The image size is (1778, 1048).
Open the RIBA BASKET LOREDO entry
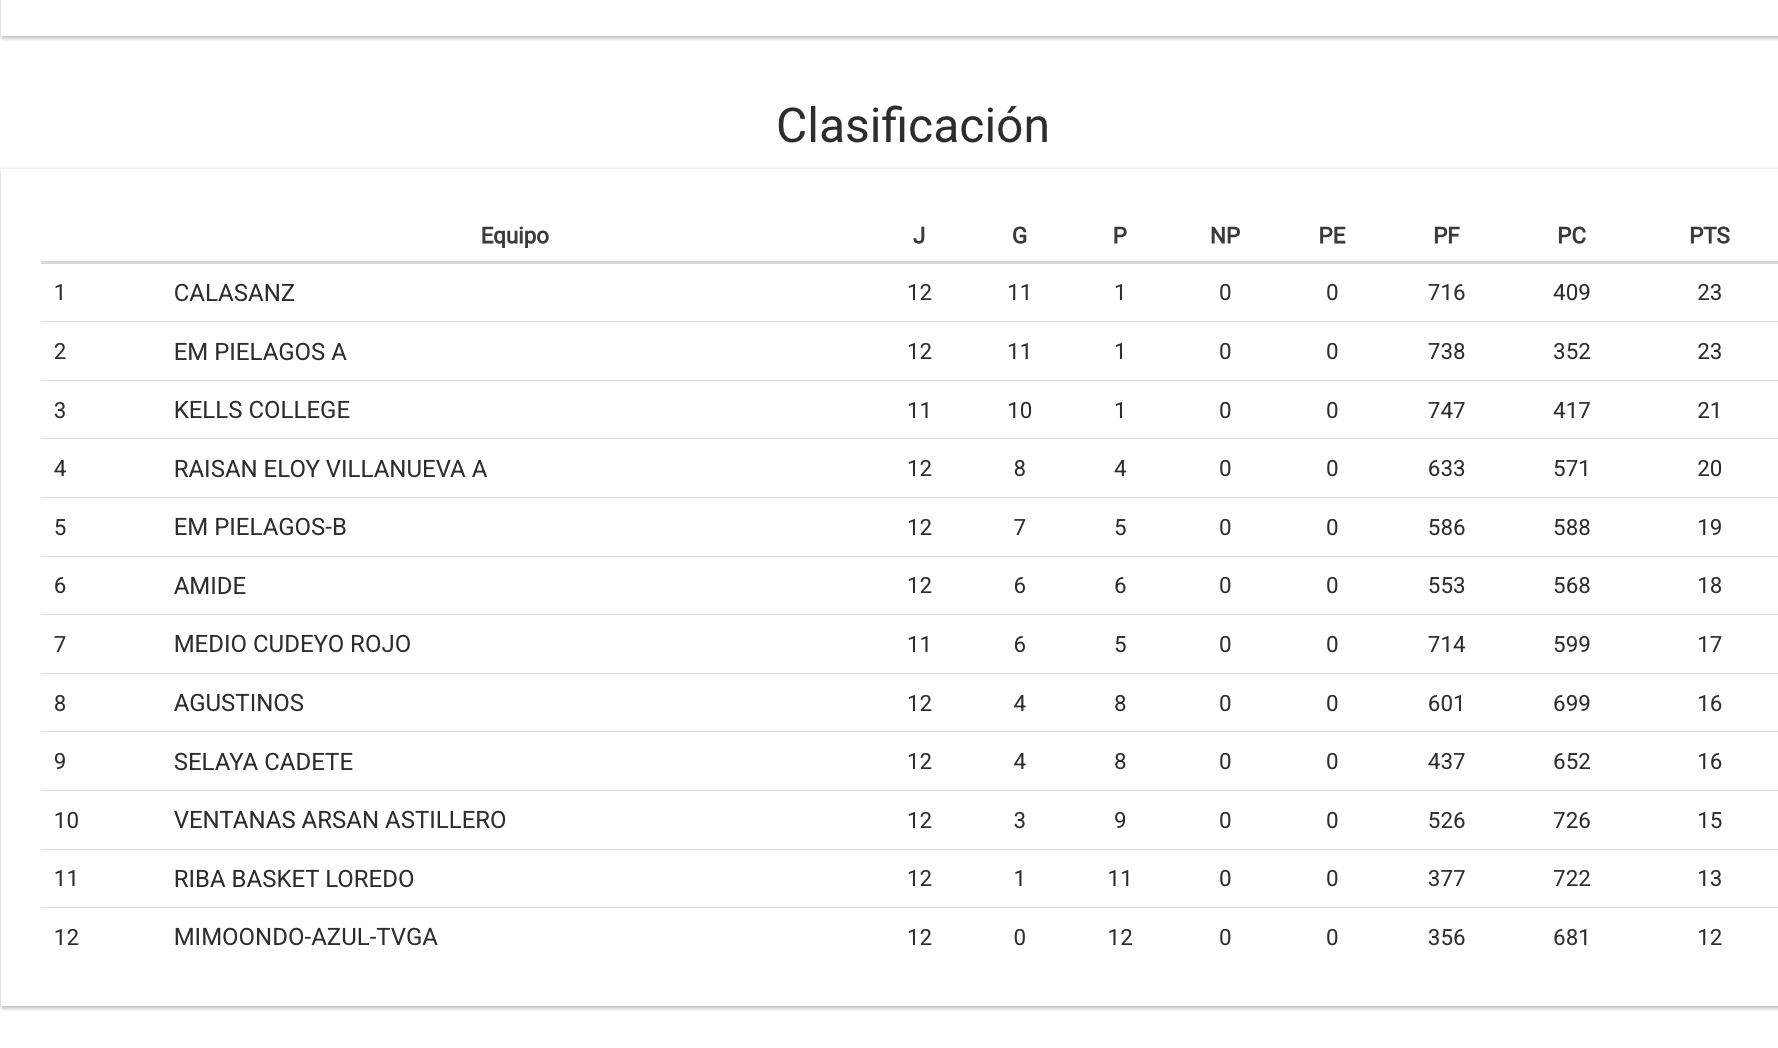(294, 879)
